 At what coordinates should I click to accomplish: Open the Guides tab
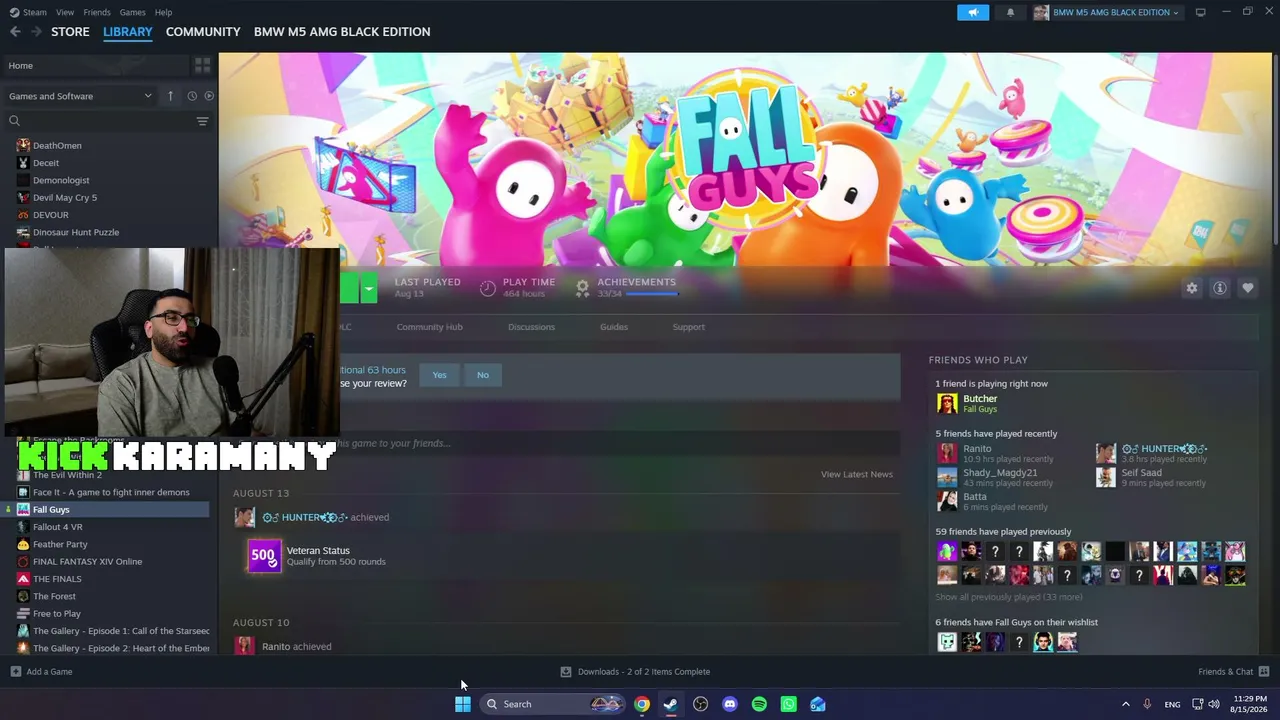(x=614, y=327)
